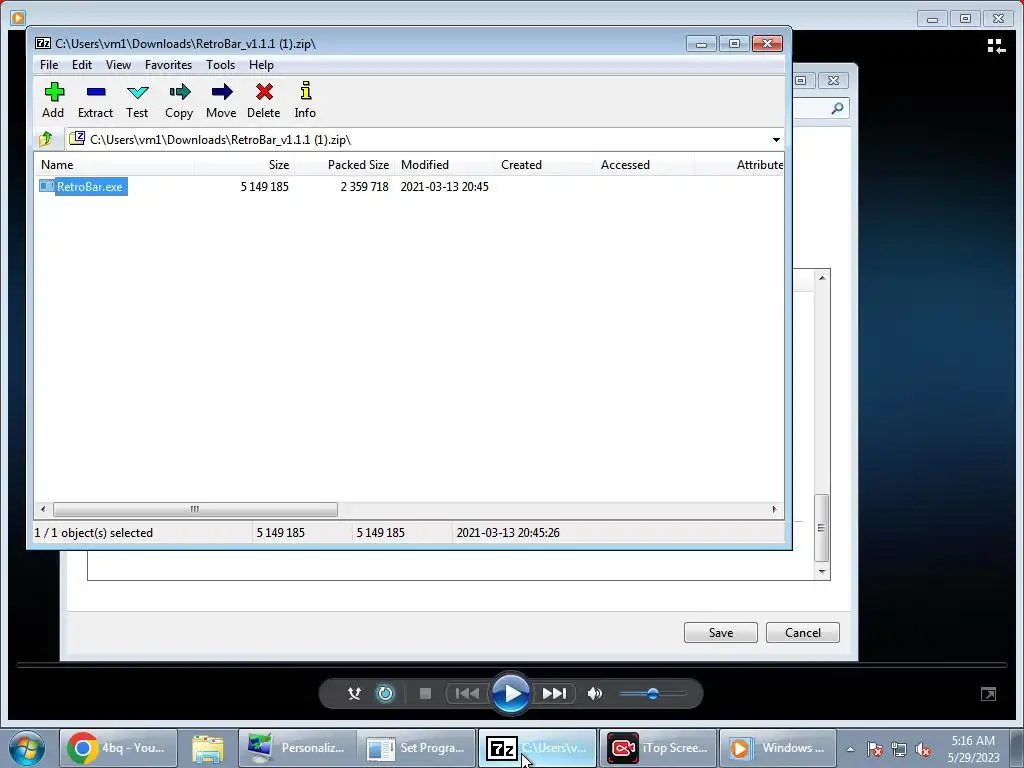Click the file list scroll right arrow
Image resolution: width=1024 pixels, height=768 pixels.
coord(775,509)
